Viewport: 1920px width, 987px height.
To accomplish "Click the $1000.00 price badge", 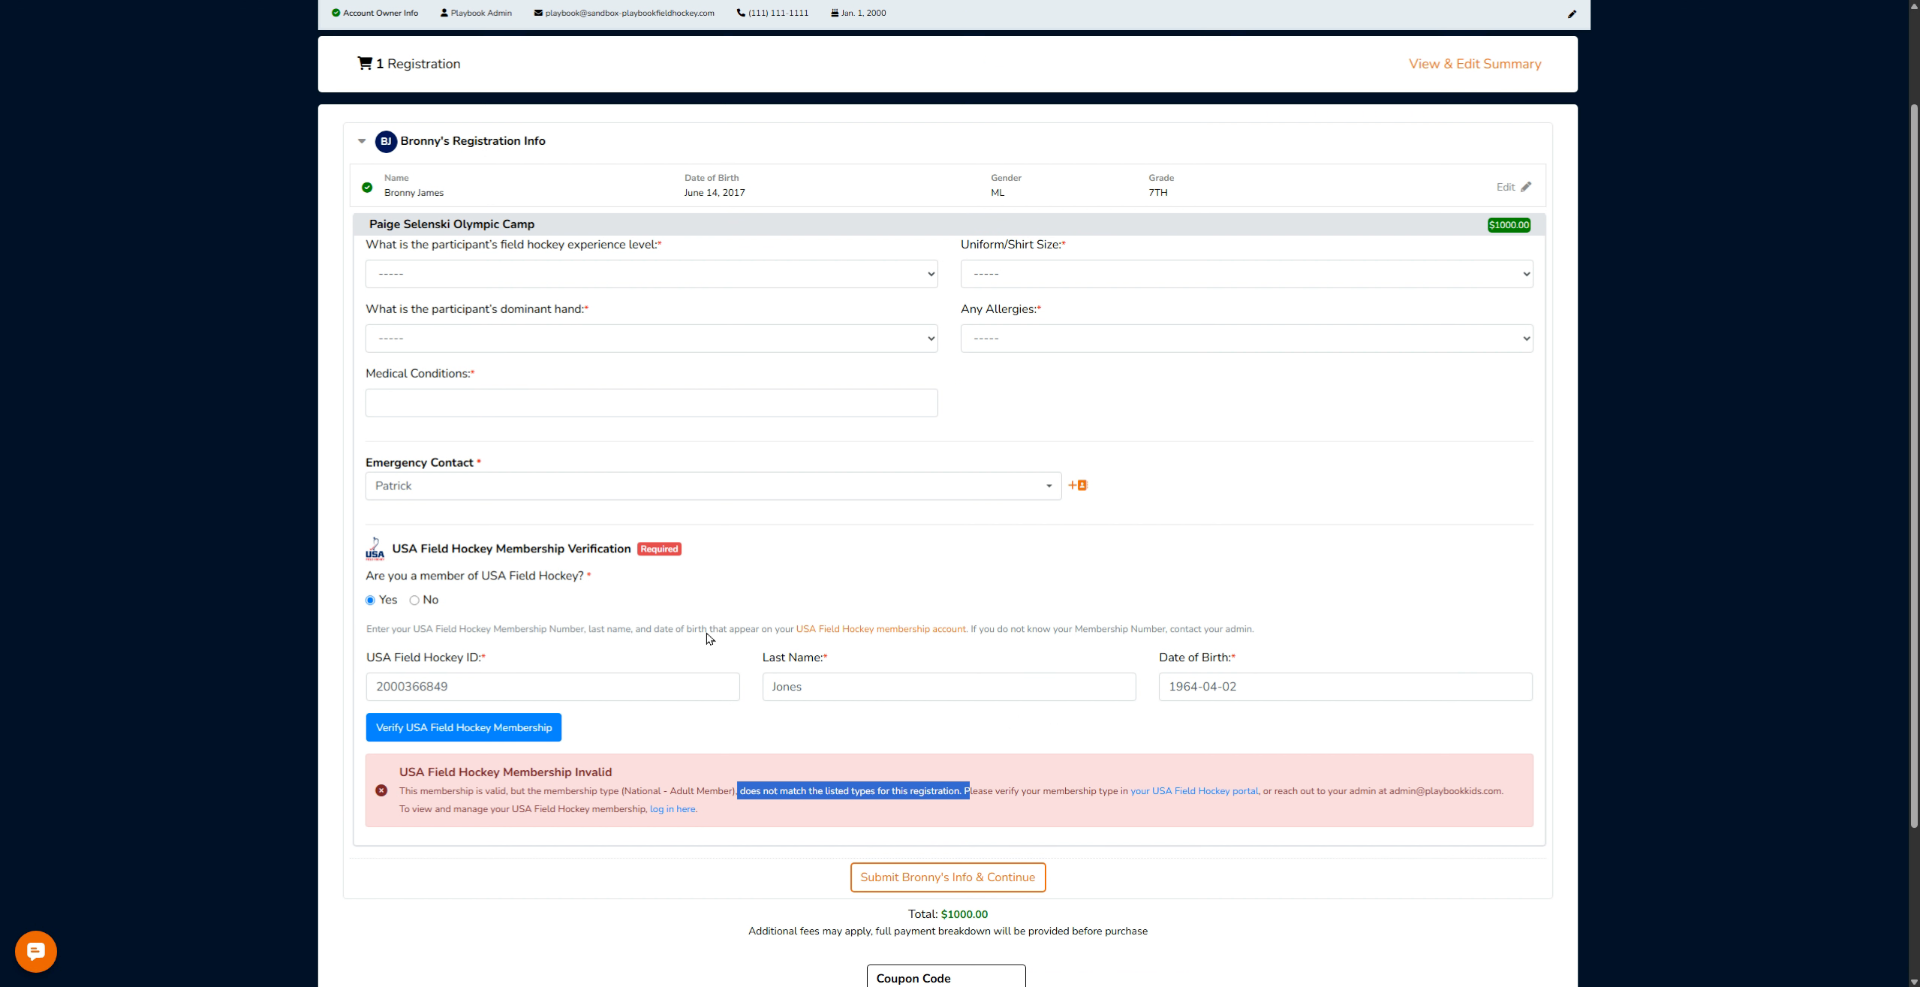I will pyautogui.click(x=1509, y=225).
